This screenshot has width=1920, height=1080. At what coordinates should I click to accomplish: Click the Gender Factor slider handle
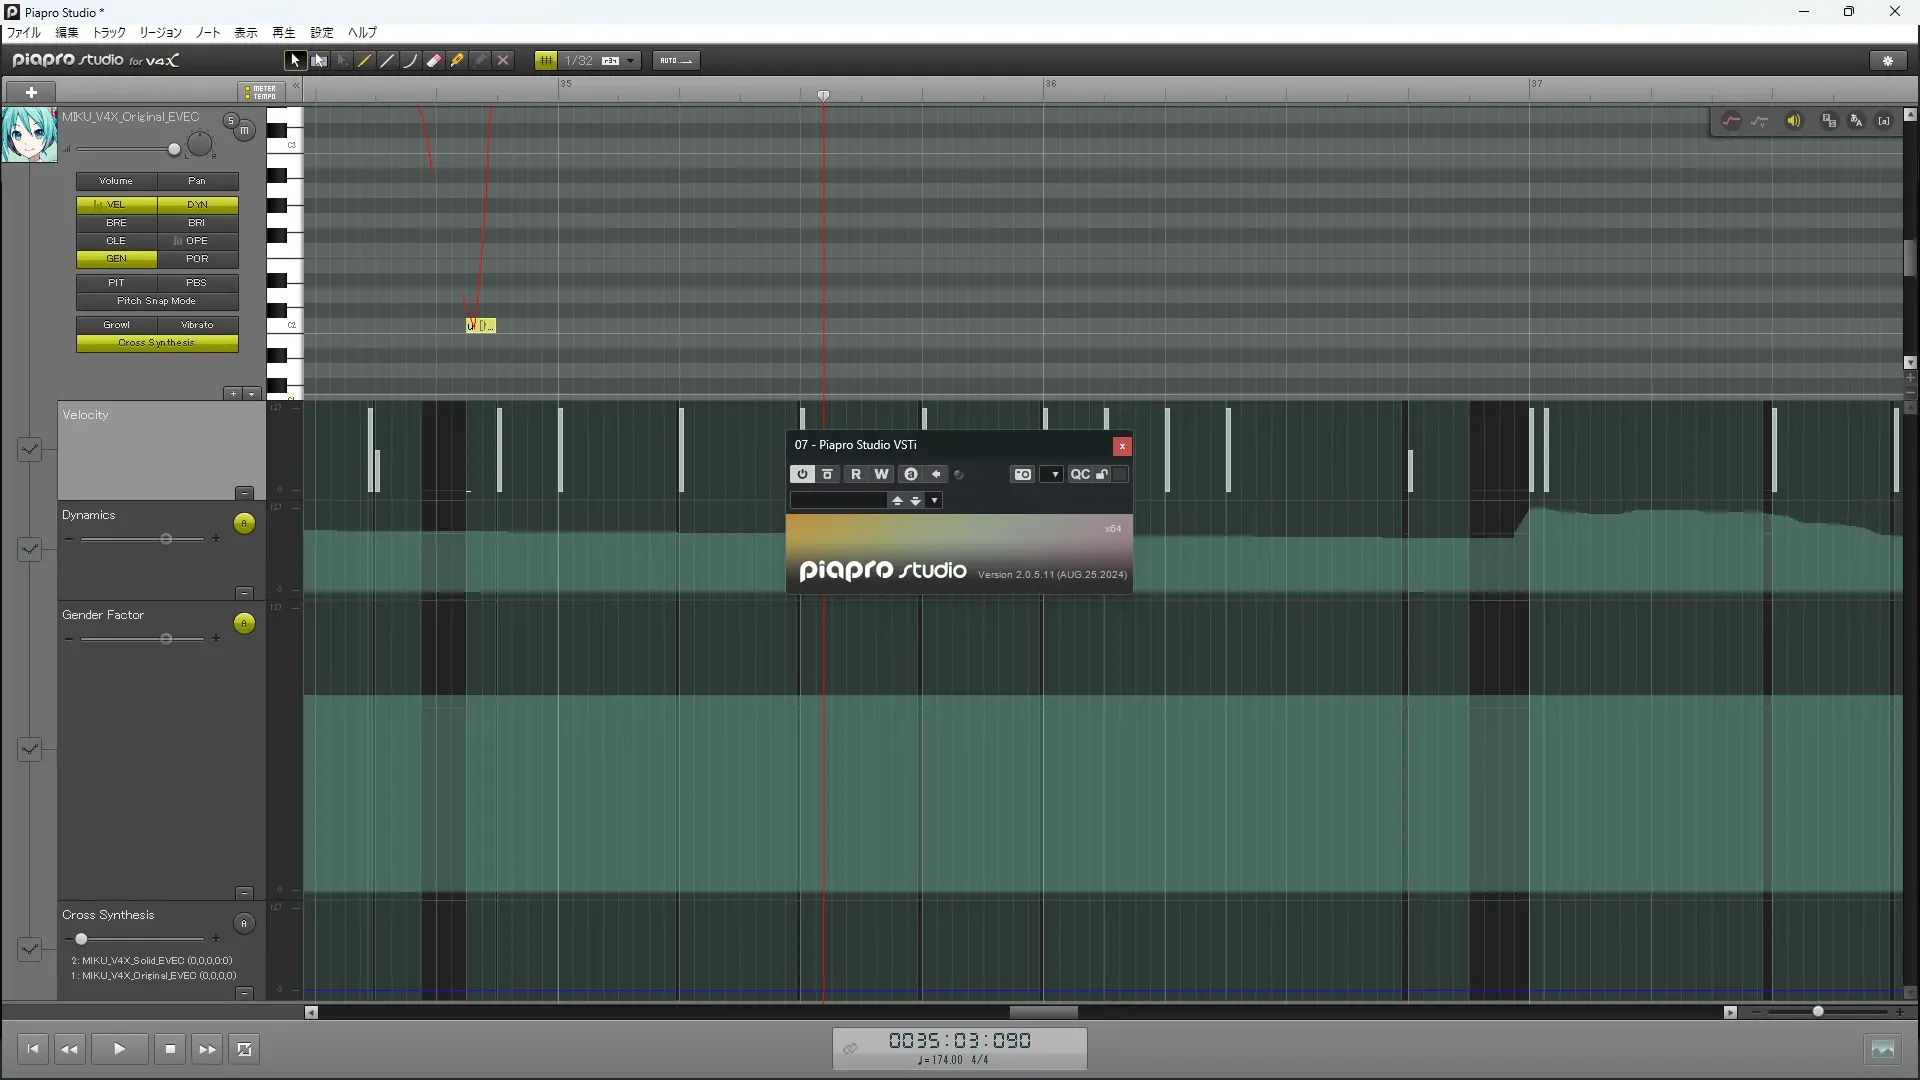(x=166, y=639)
